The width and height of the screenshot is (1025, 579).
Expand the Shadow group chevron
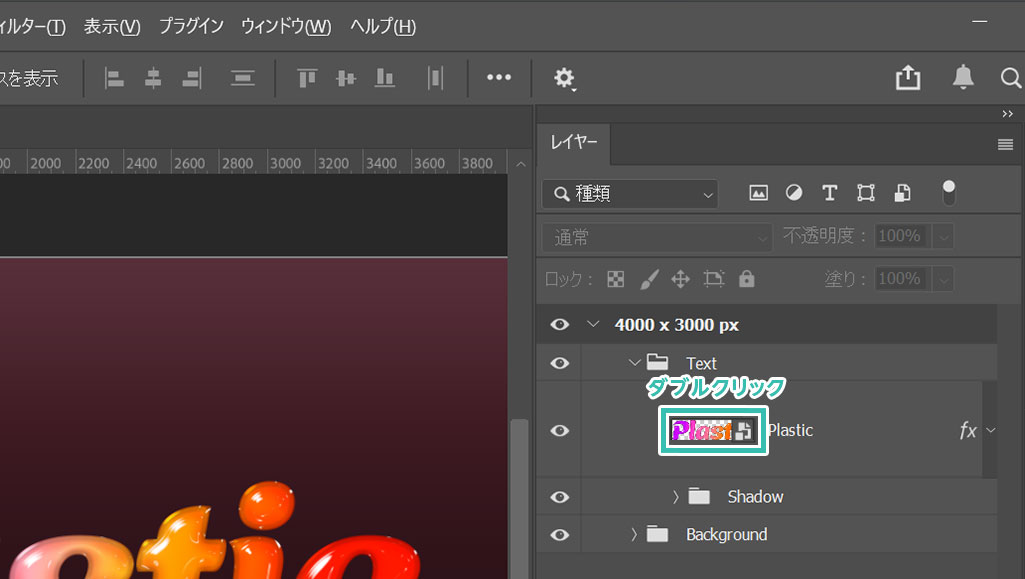pos(675,496)
